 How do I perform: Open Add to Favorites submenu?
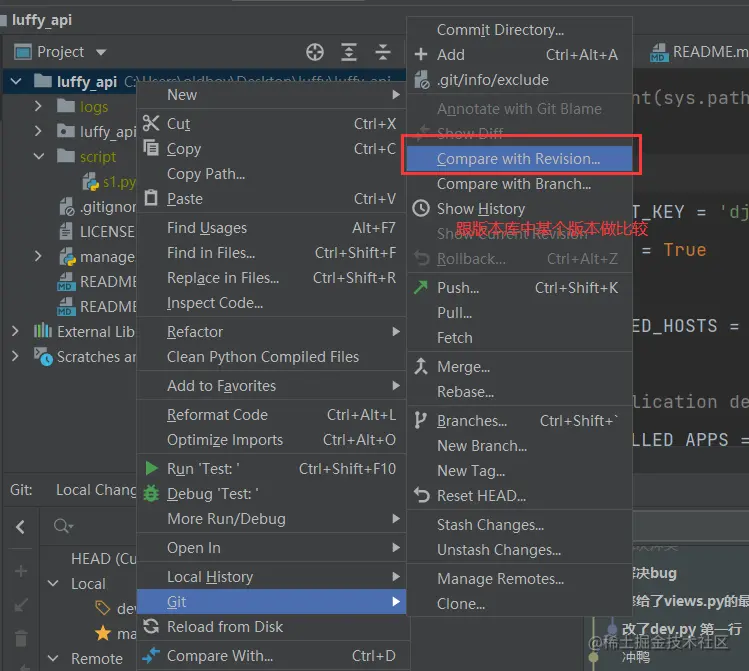tap(271, 385)
